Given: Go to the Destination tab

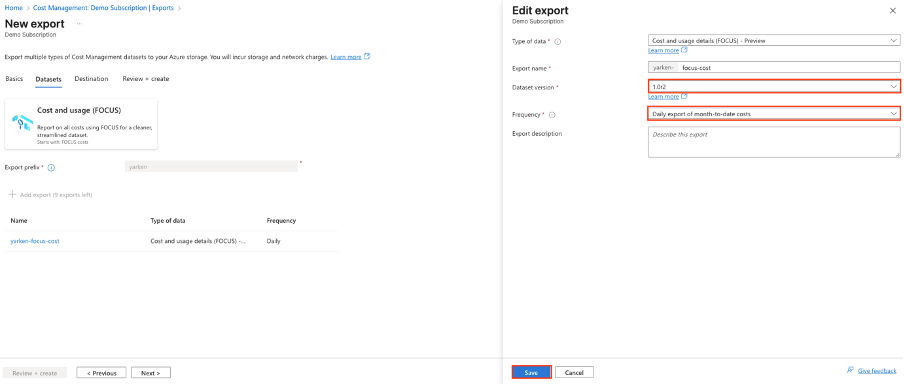Looking at the screenshot, I should pyautogui.click(x=91, y=79).
